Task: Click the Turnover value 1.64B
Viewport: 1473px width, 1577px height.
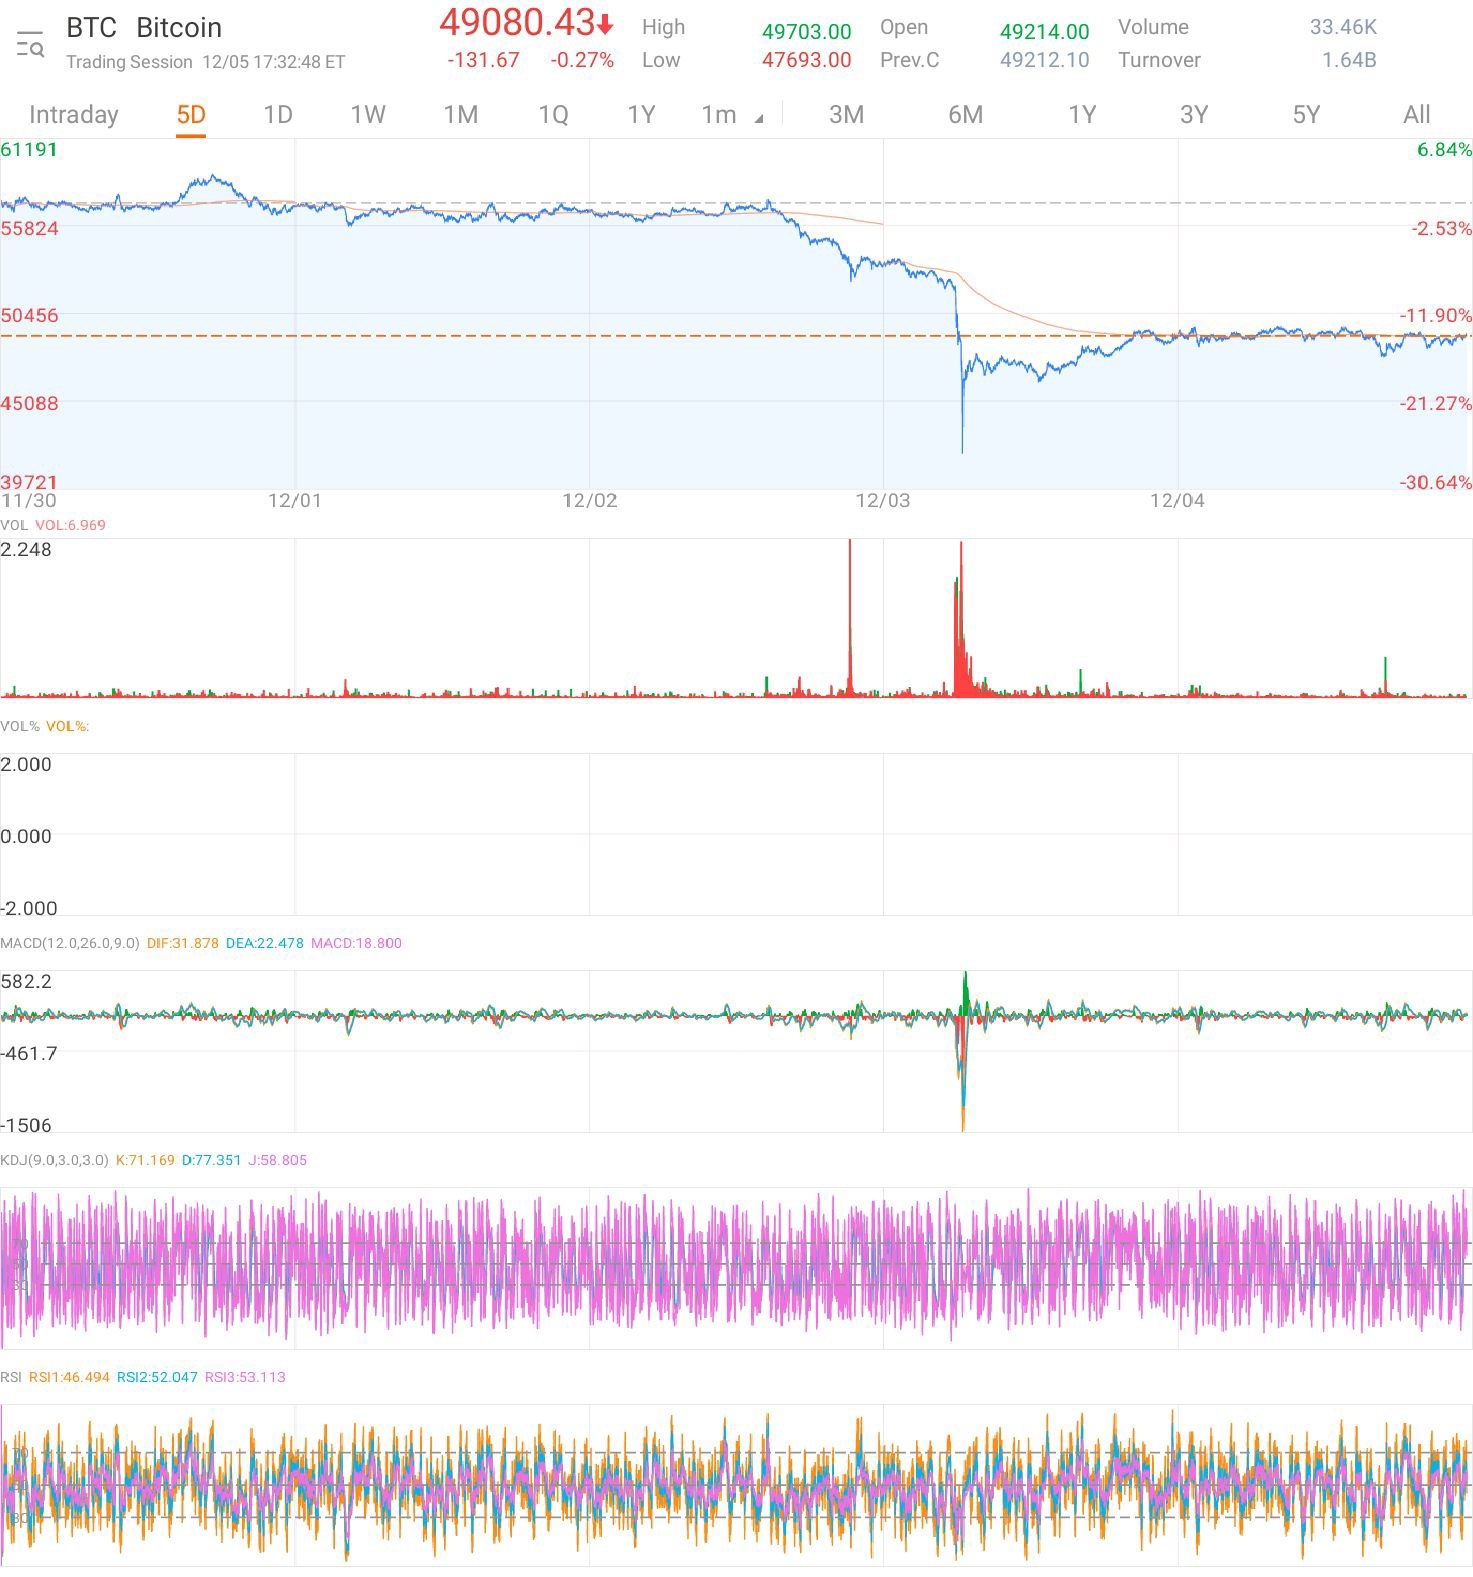Action: [1349, 60]
